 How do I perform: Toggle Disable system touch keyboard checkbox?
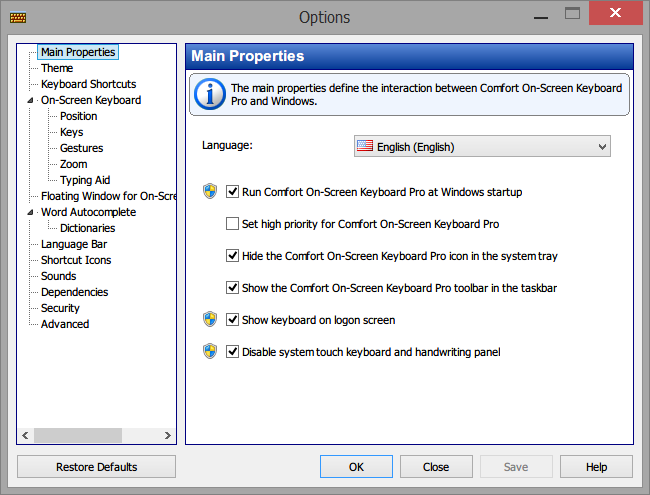(232, 352)
